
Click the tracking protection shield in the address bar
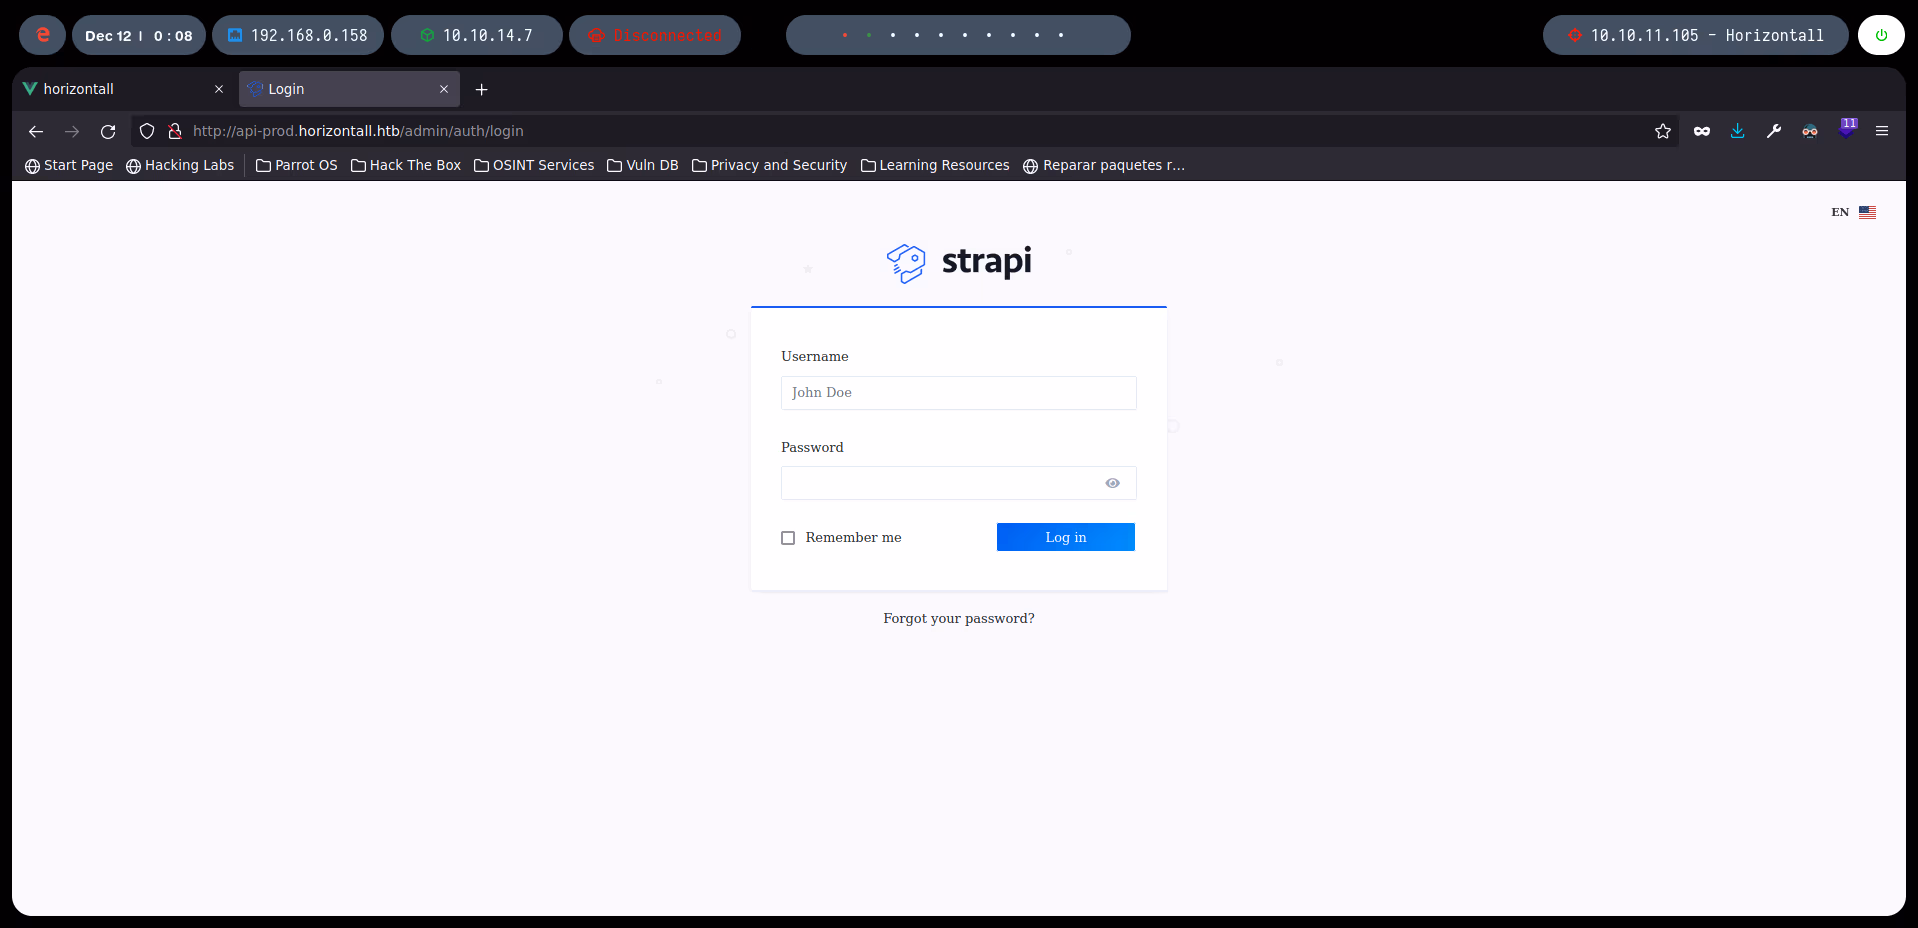click(x=146, y=131)
